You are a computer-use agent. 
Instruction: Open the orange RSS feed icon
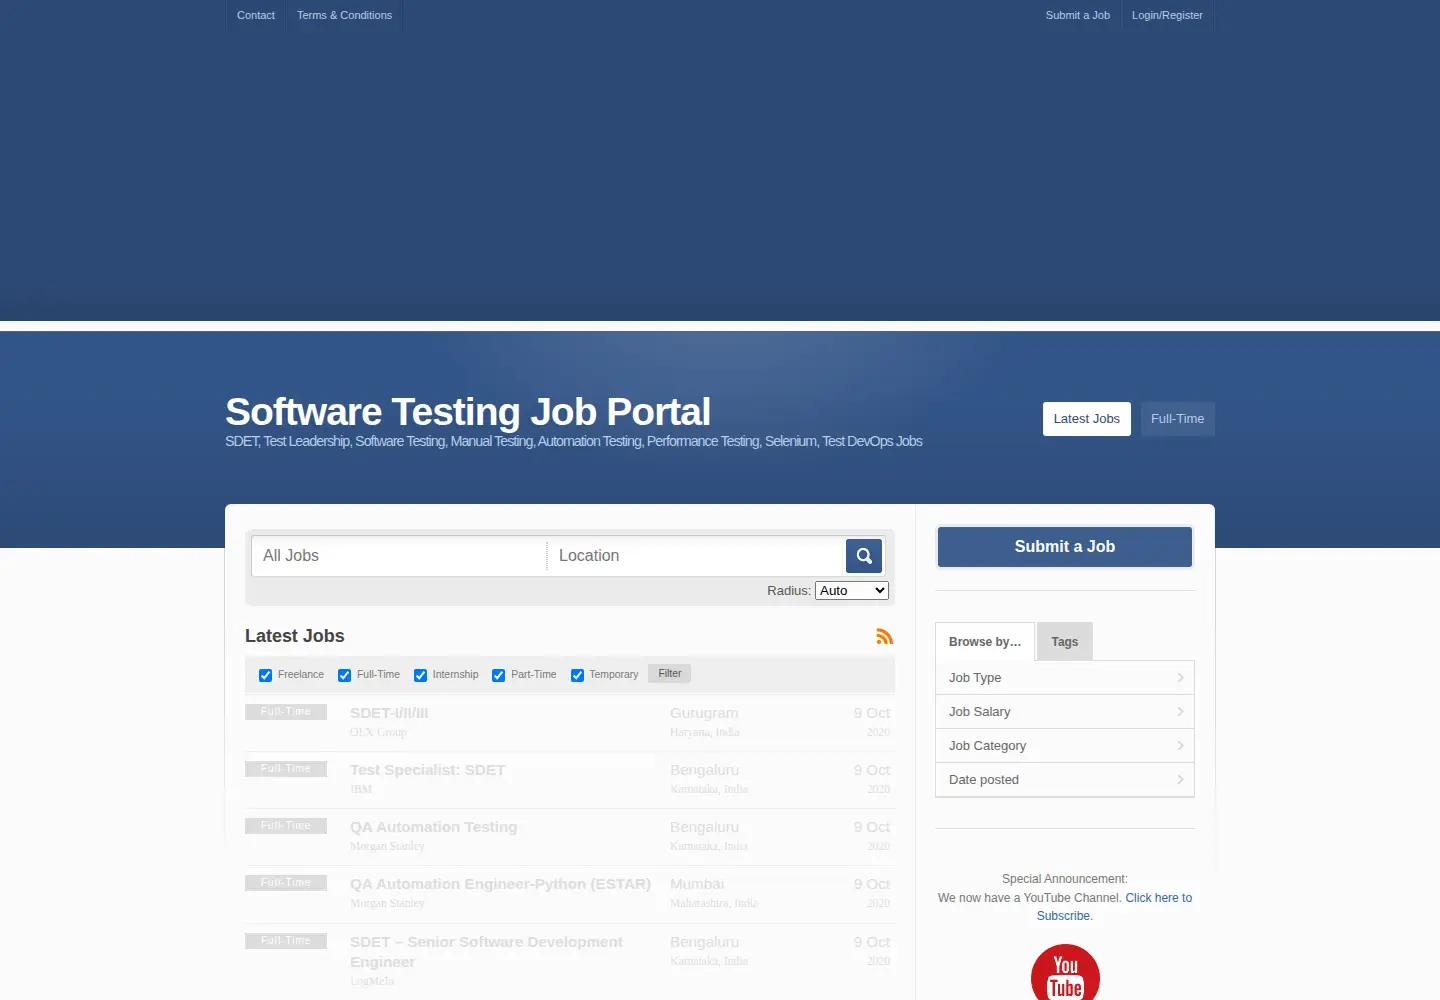pyautogui.click(x=885, y=637)
